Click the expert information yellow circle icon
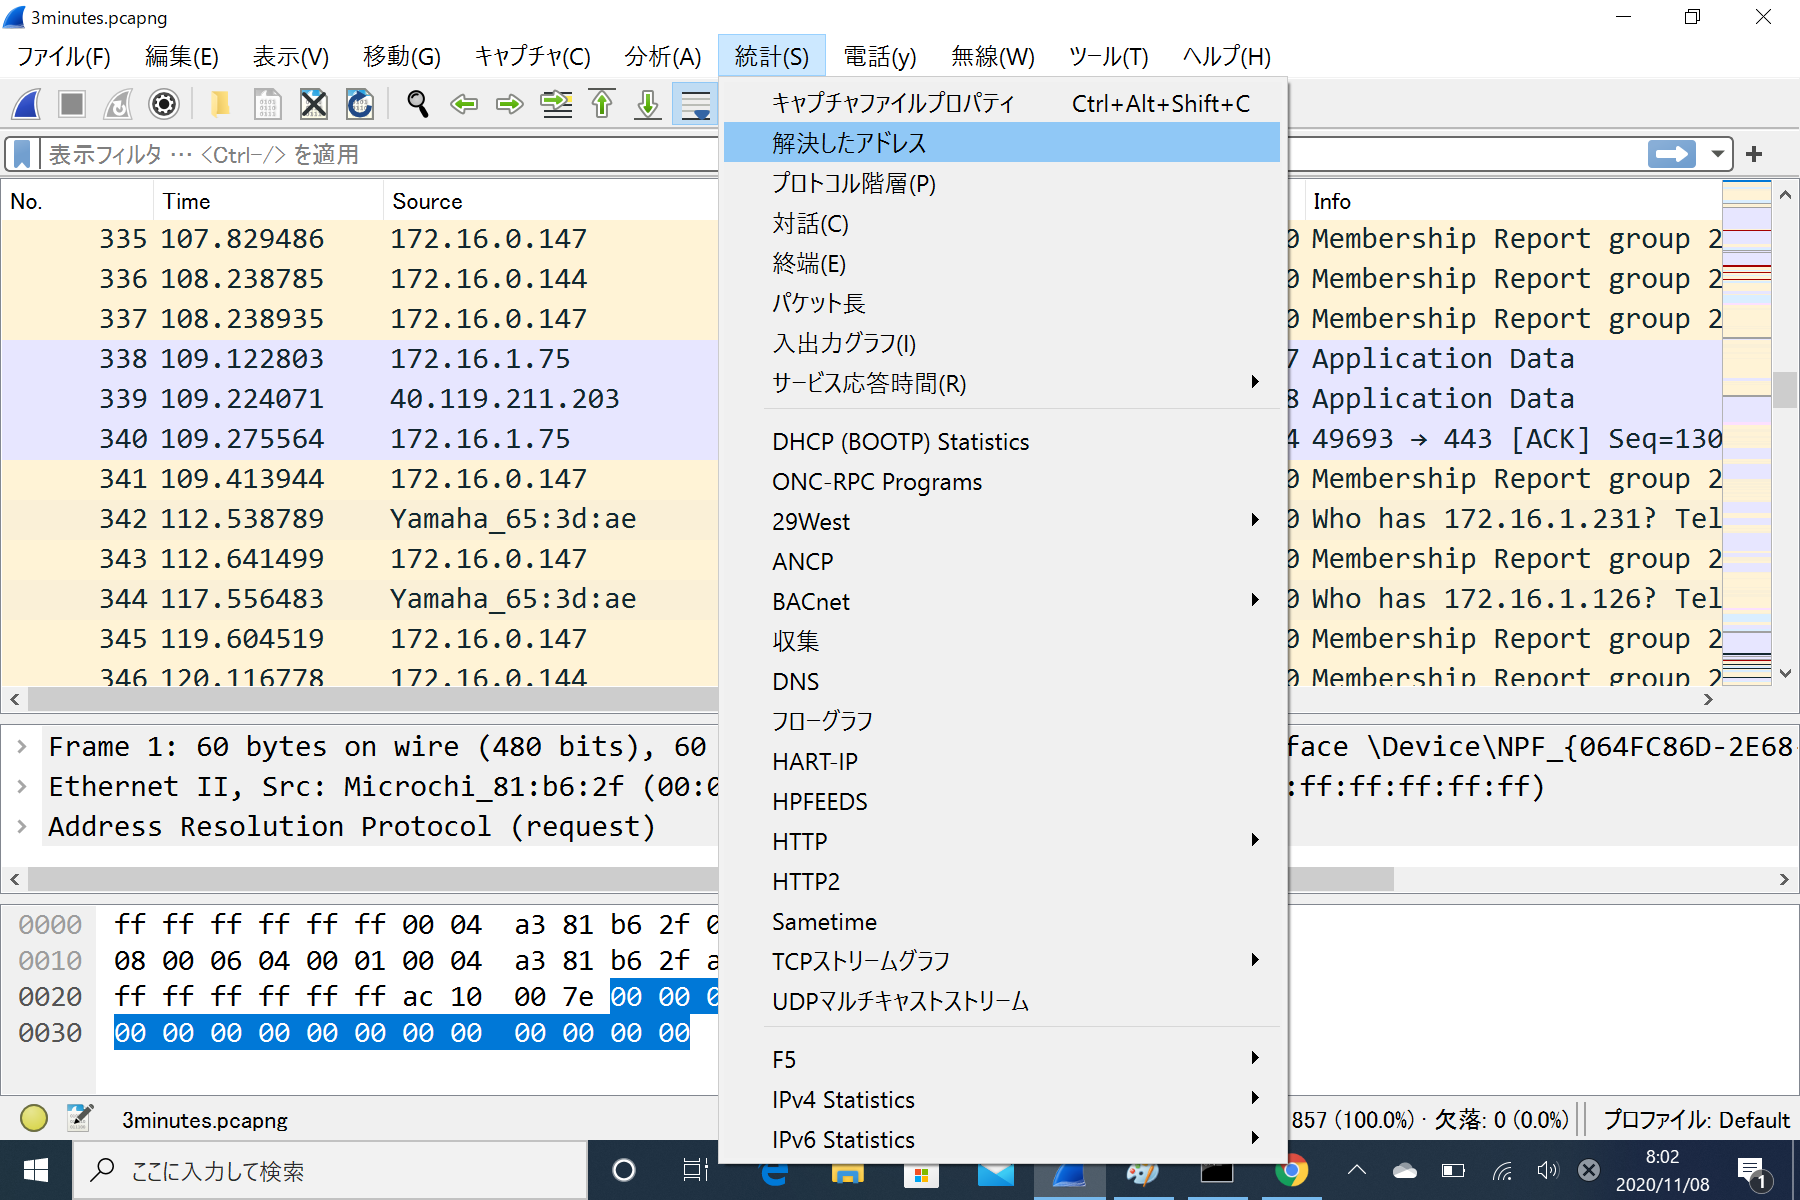 click(x=34, y=1118)
